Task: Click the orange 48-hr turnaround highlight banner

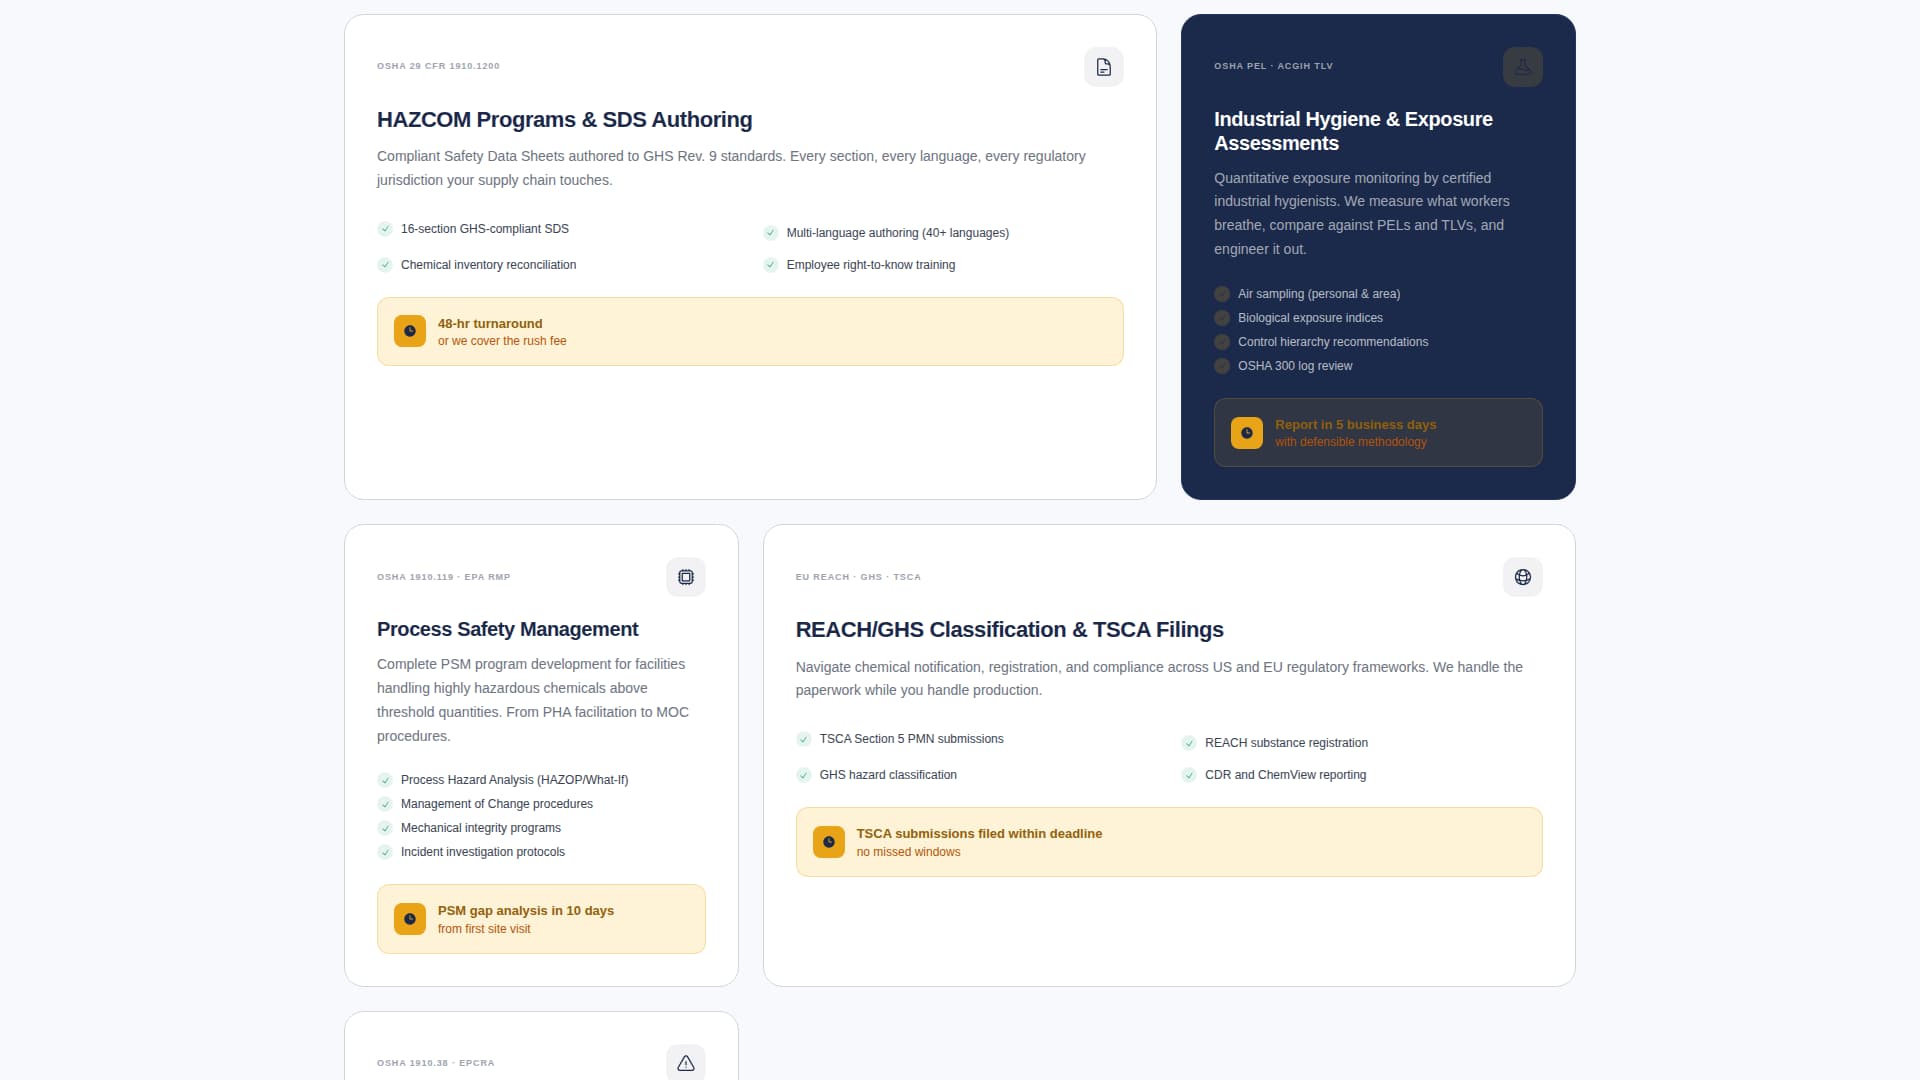Action: [x=749, y=331]
